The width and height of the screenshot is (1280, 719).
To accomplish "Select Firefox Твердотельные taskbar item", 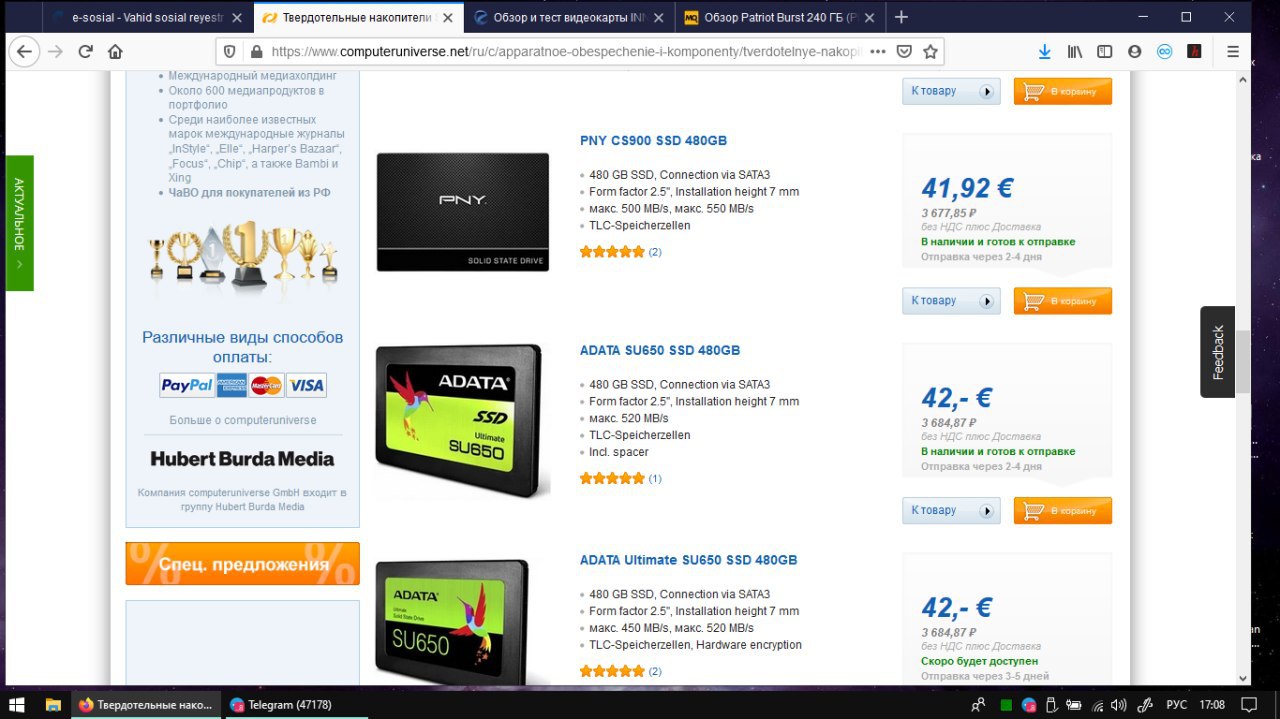I will pyautogui.click(x=146, y=705).
